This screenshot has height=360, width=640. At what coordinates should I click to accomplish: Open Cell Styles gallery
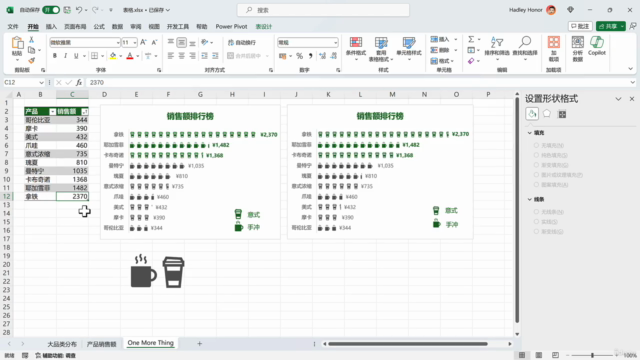coord(409,49)
